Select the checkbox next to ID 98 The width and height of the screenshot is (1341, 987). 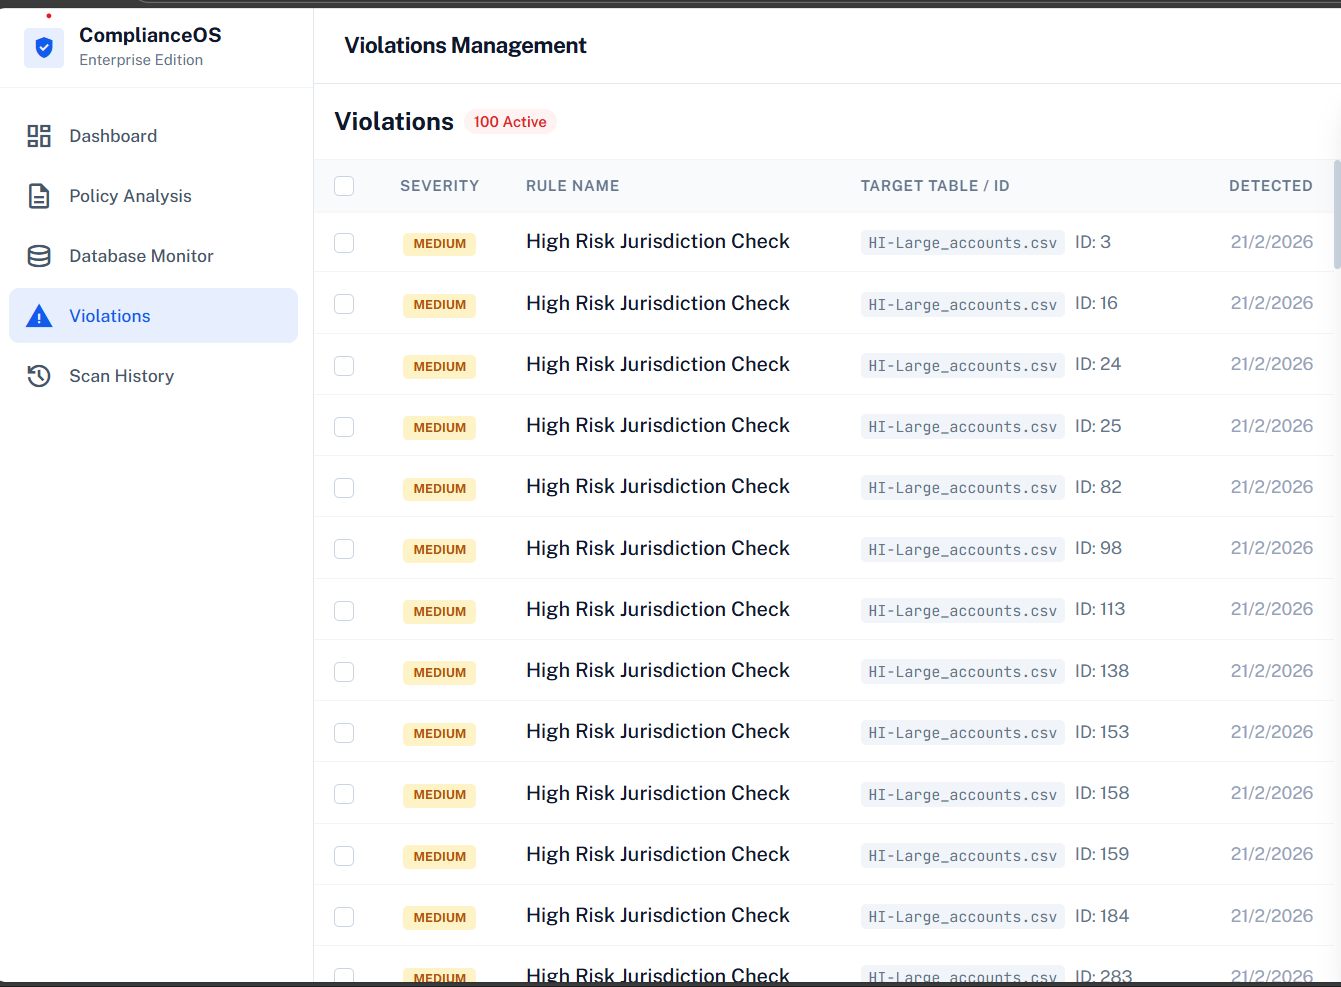click(x=344, y=549)
